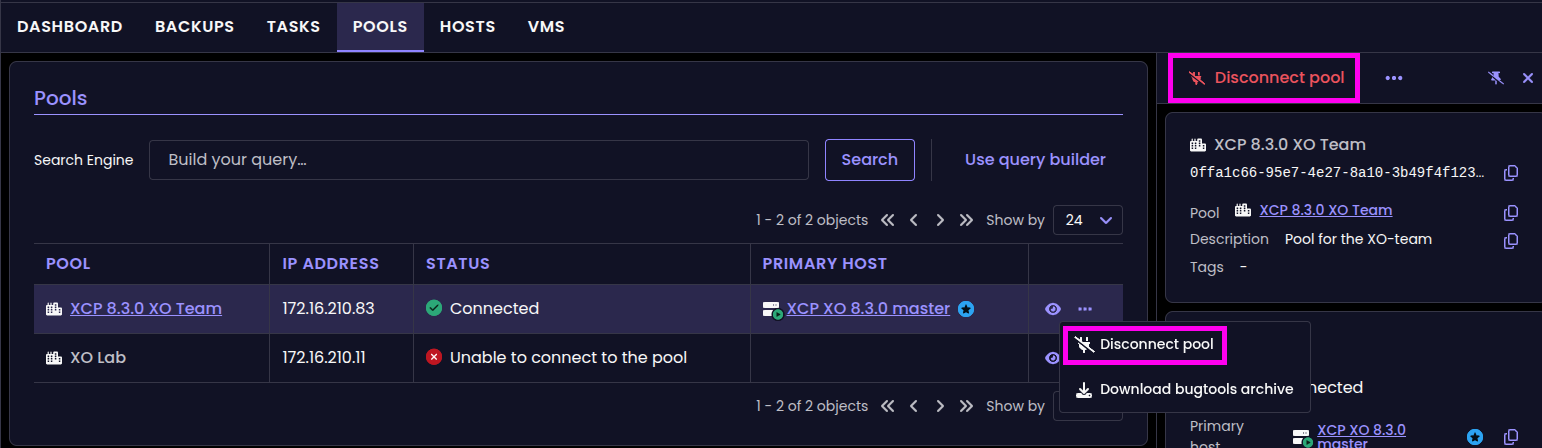The image size is (1542, 448).
Task: Copy the Description value in side panel
Action: pyautogui.click(x=1511, y=240)
